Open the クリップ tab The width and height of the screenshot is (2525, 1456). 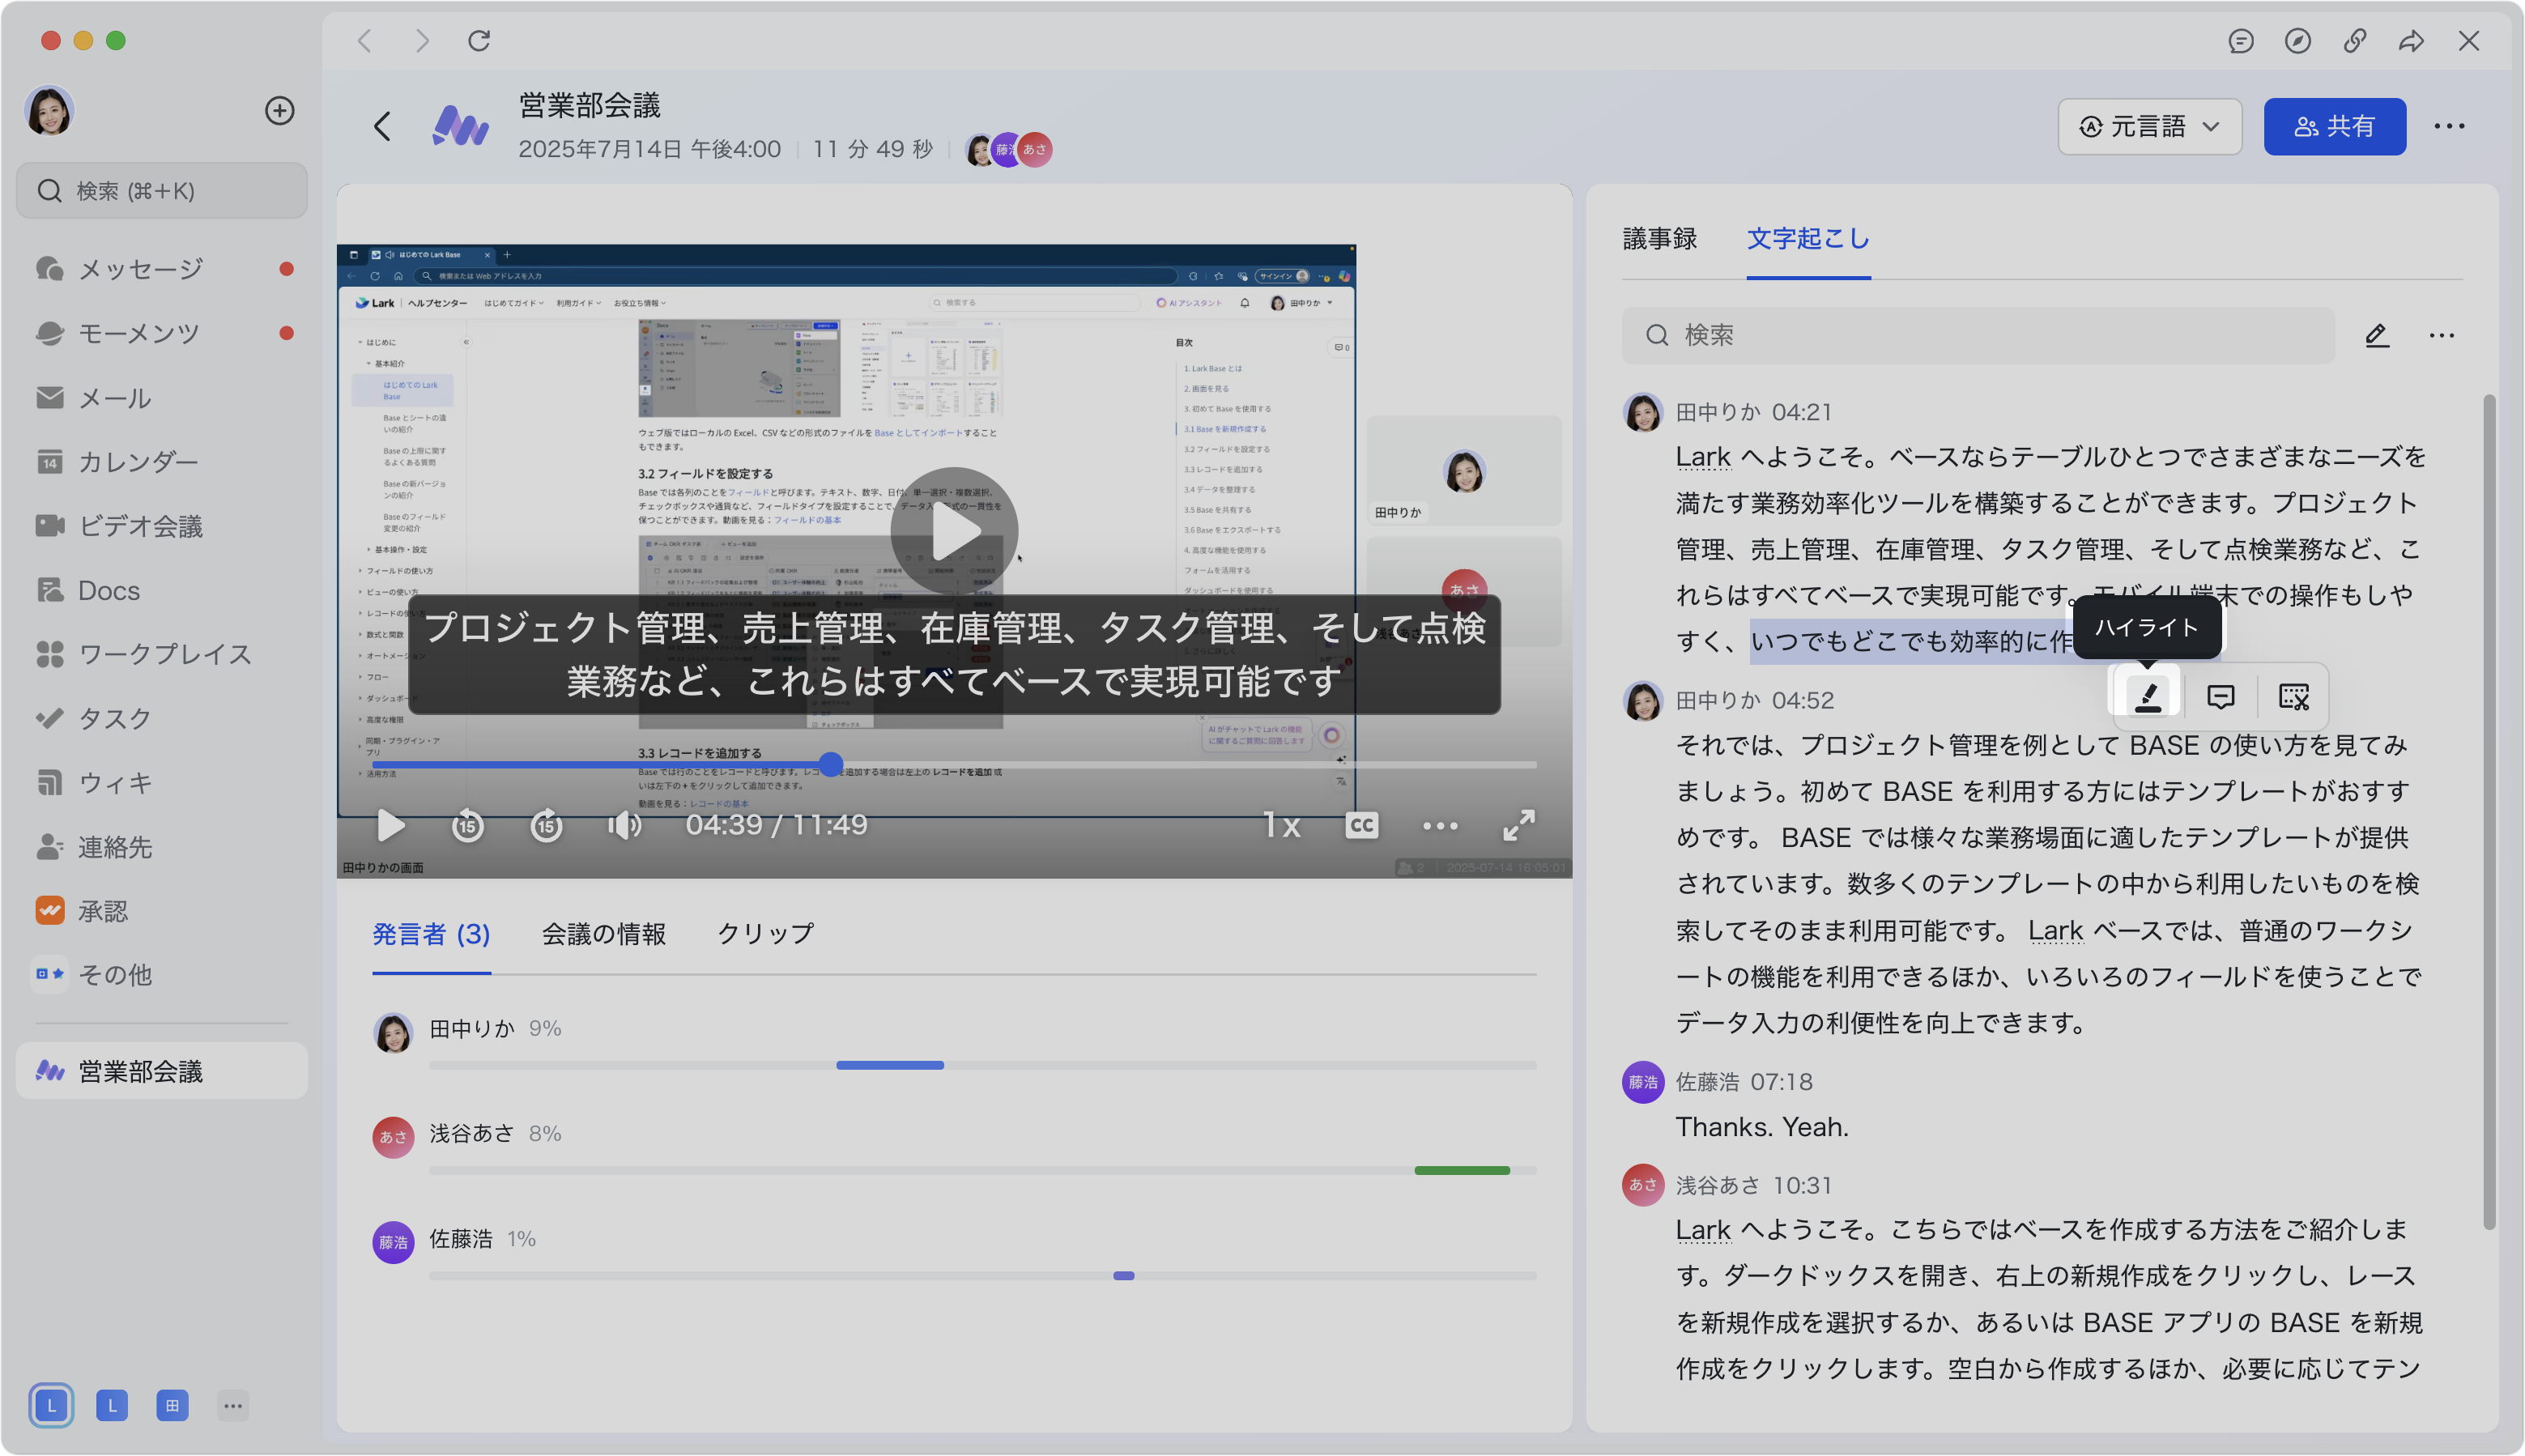764,932
